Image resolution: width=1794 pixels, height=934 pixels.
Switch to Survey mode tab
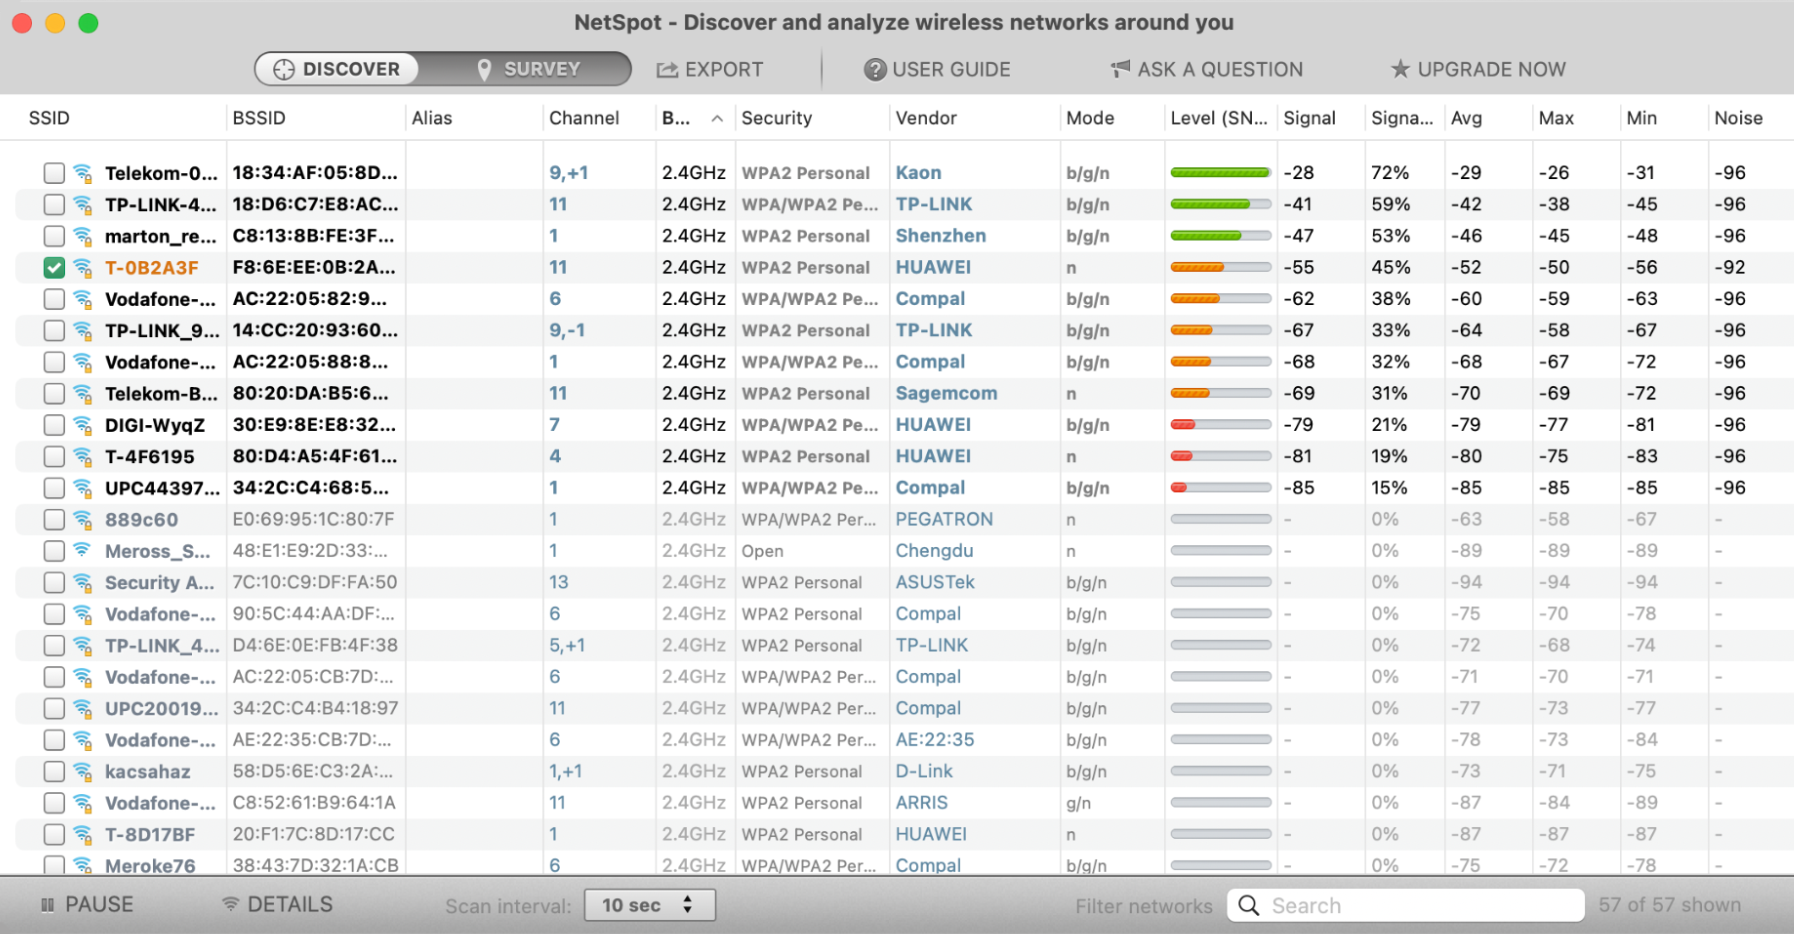(526, 69)
